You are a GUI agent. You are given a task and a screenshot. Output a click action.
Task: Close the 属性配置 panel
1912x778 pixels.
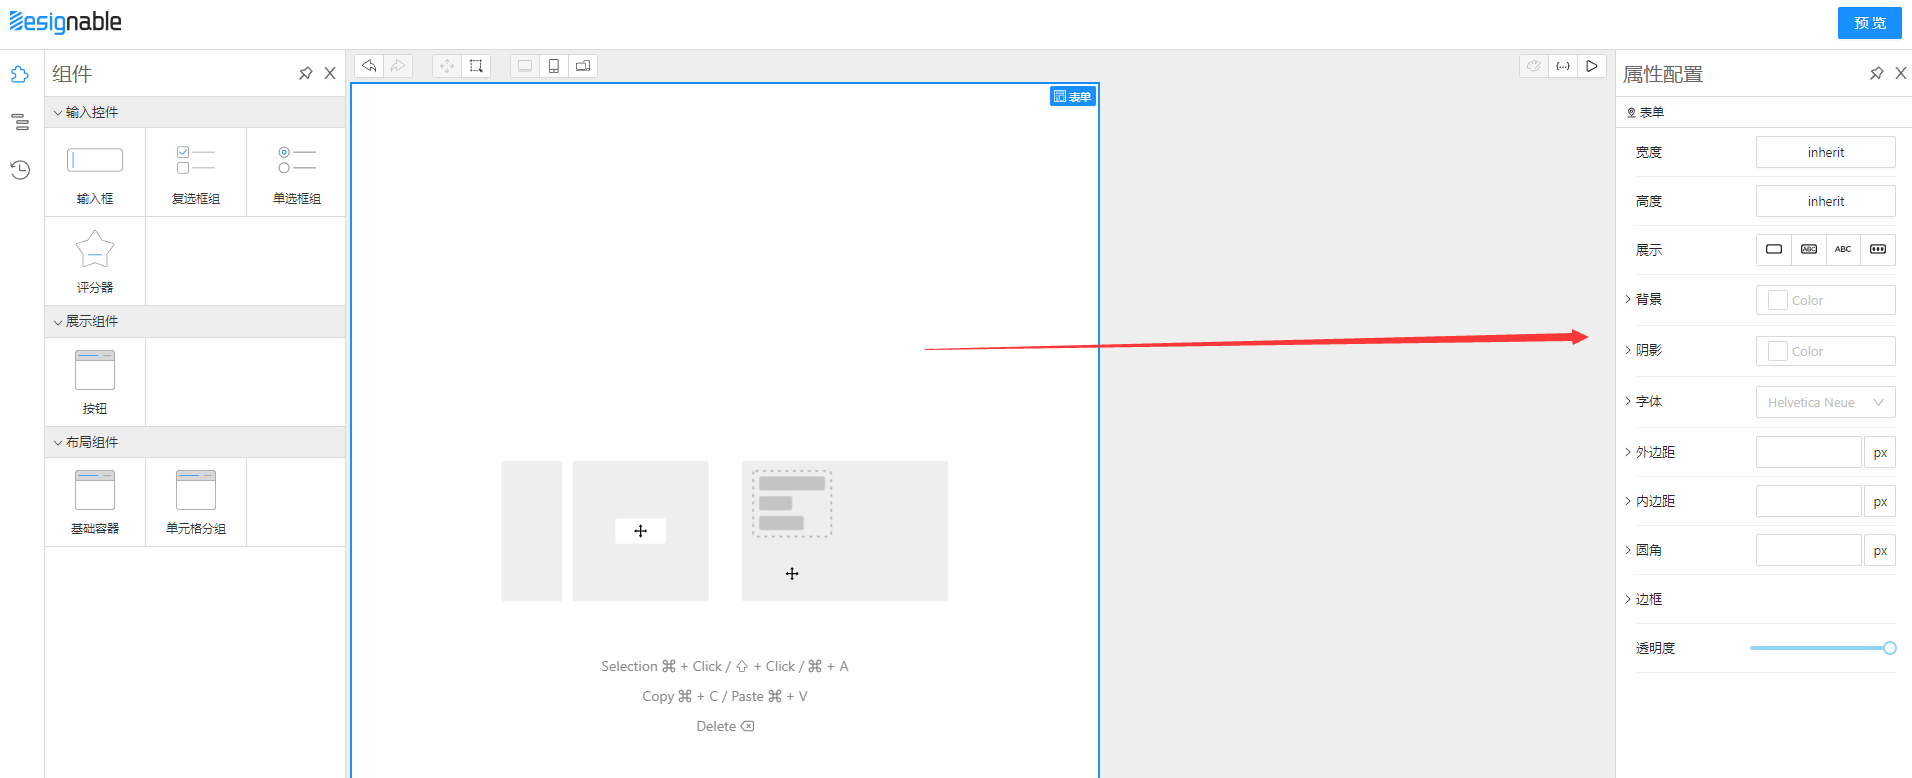[1901, 73]
